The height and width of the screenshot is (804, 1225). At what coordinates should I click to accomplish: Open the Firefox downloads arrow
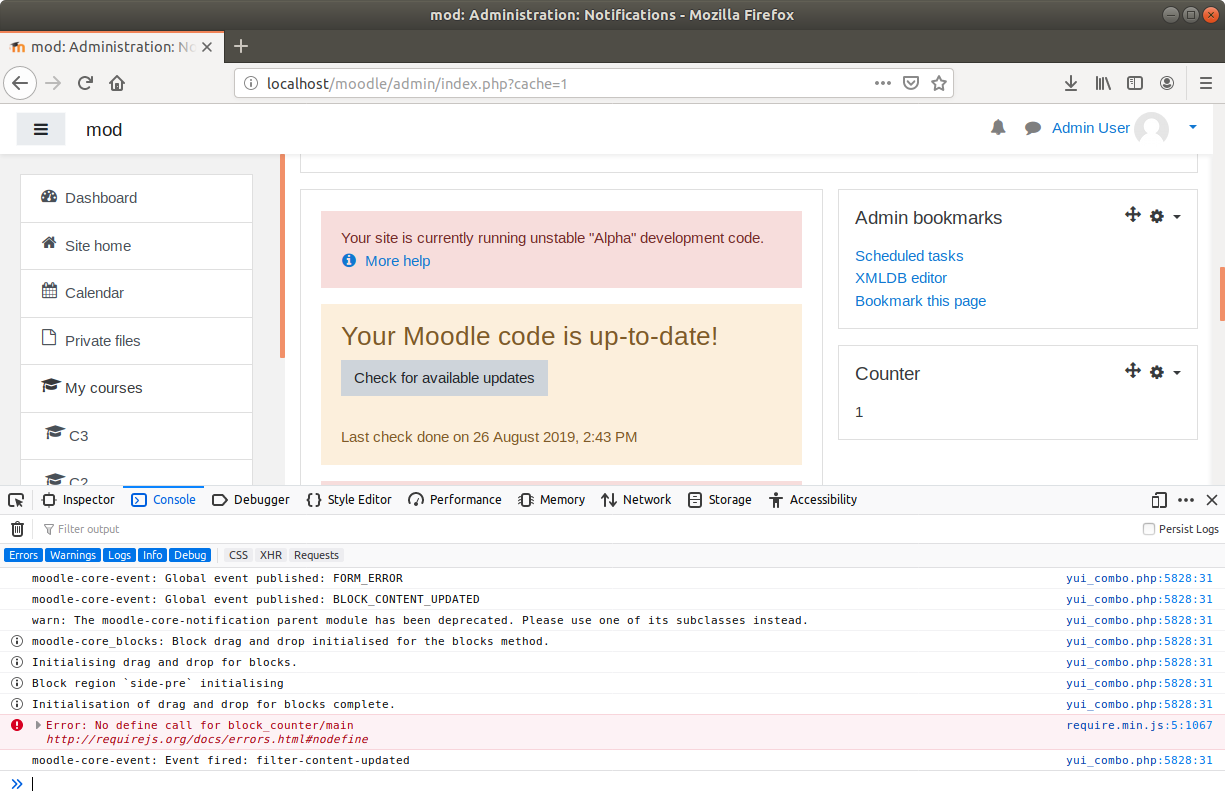click(x=1071, y=83)
